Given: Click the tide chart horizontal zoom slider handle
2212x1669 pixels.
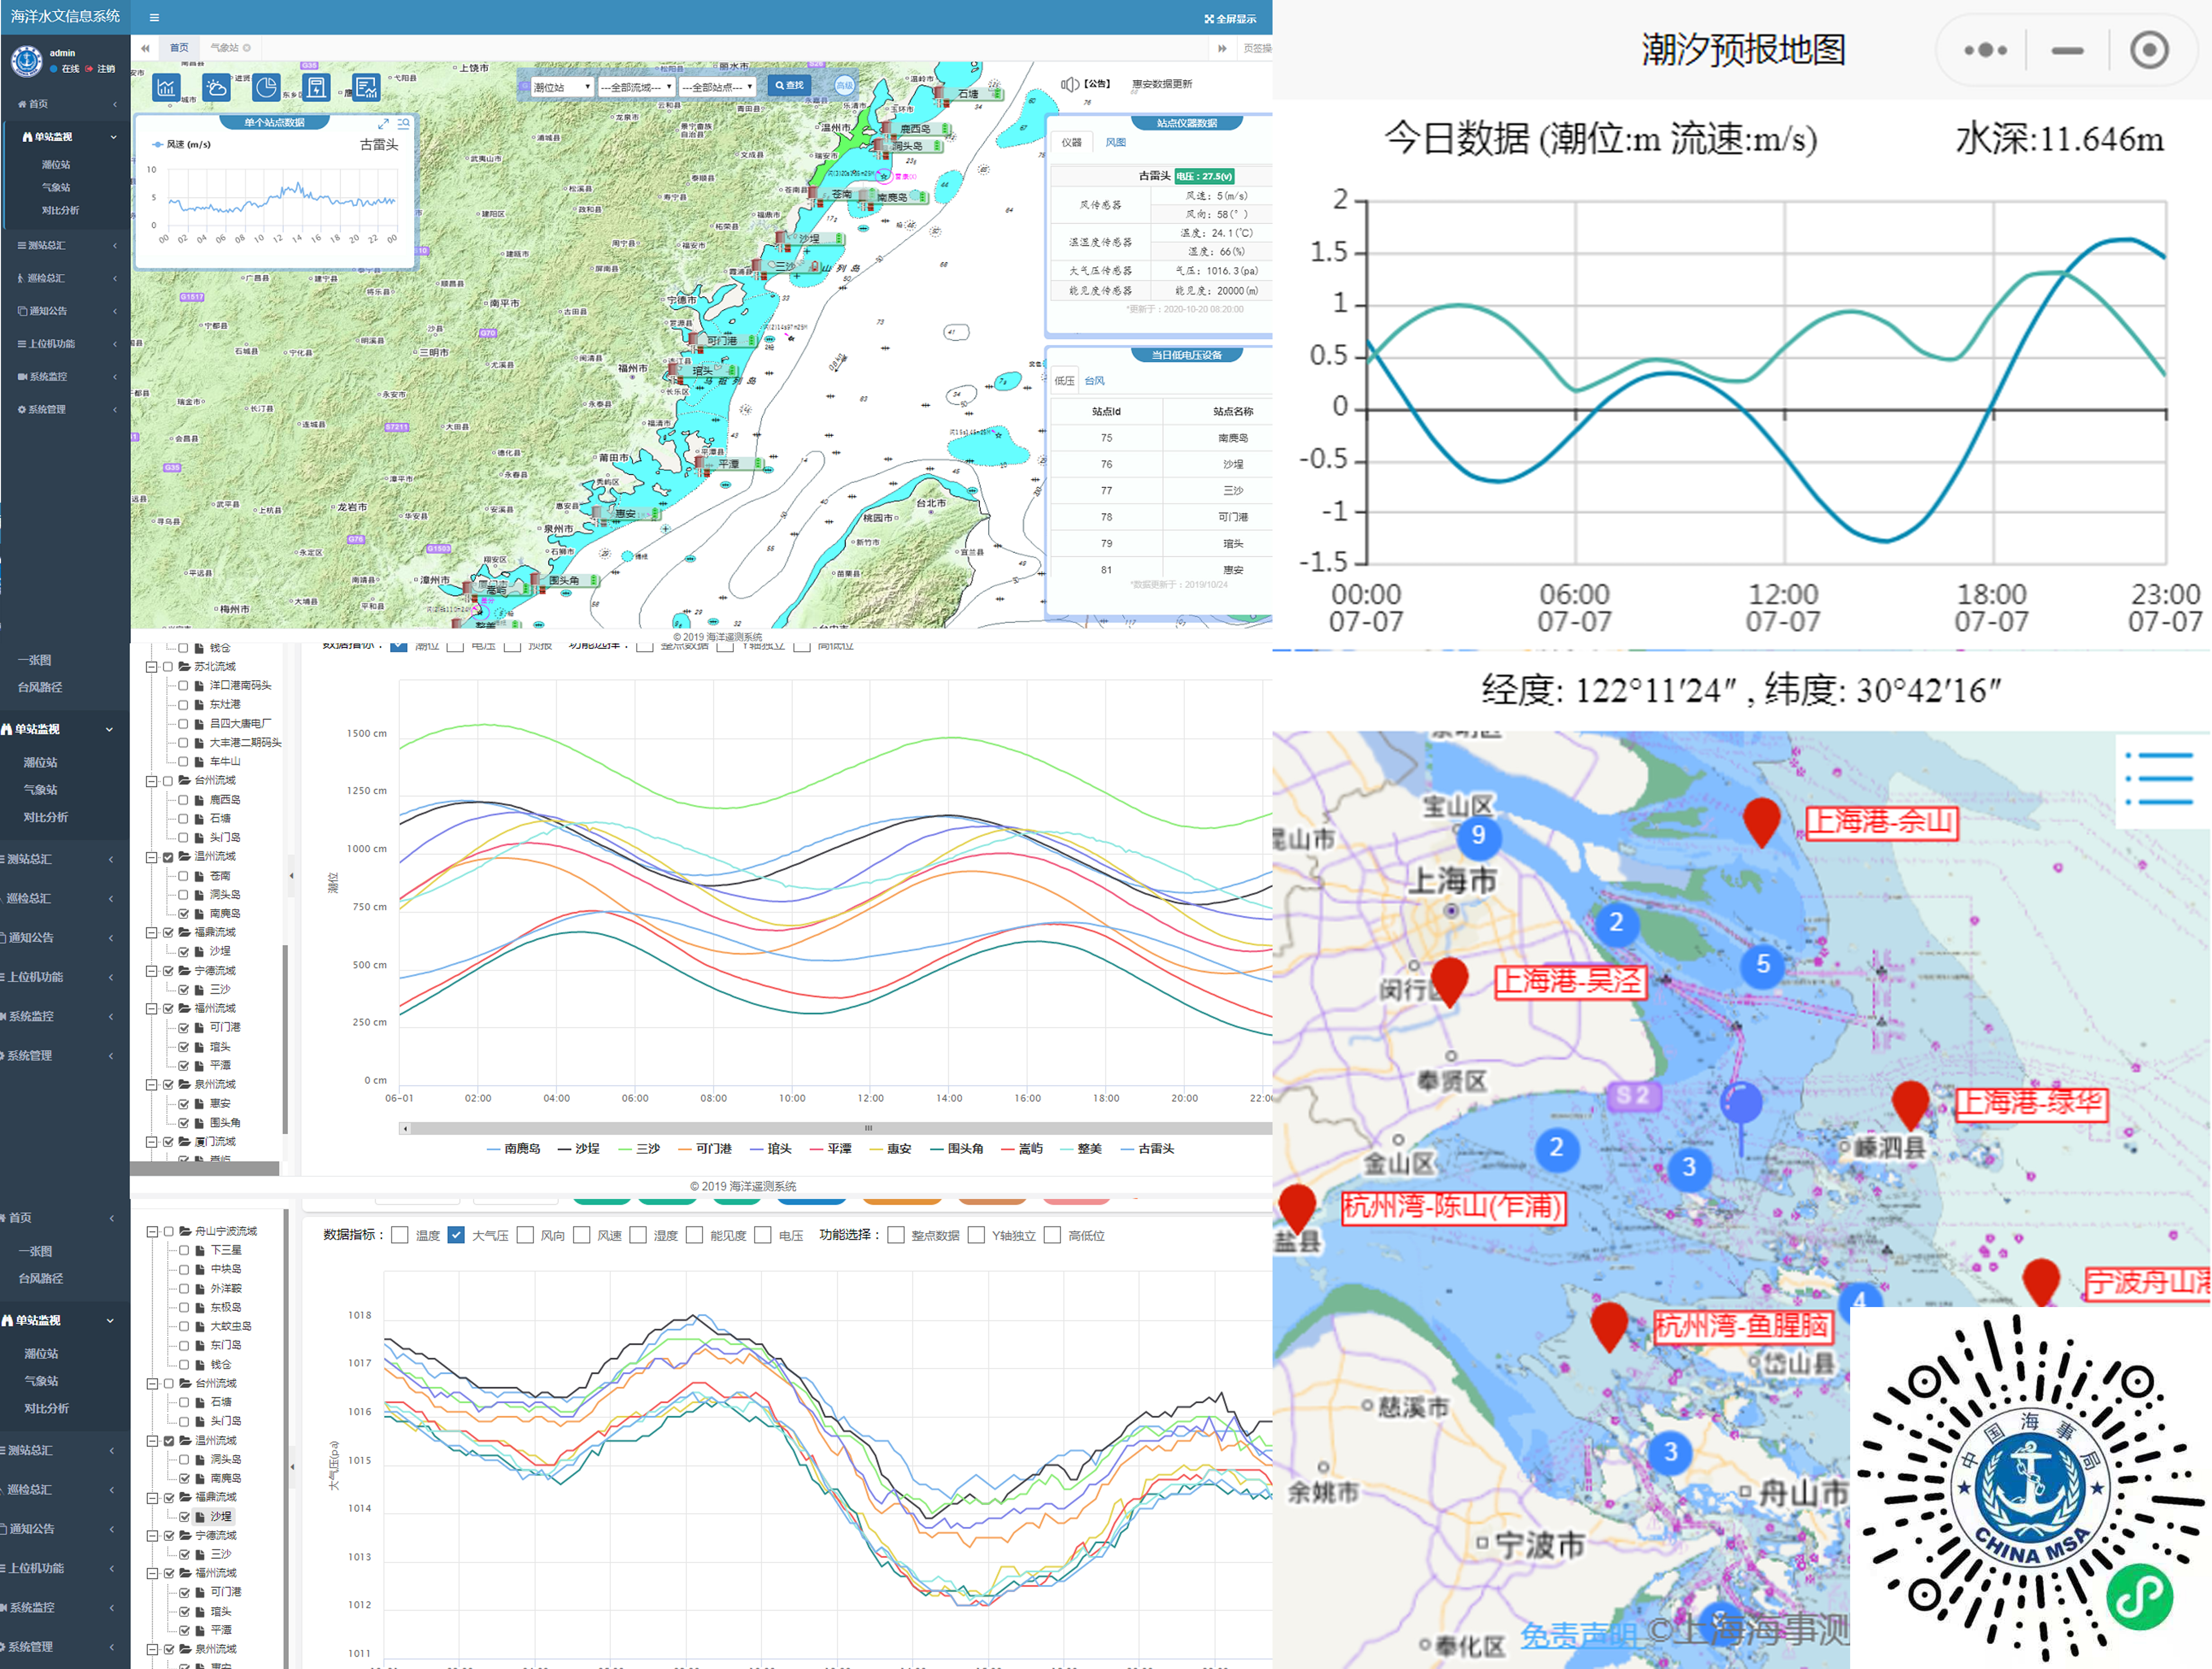Looking at the screenshot, I should point(868,1128).
